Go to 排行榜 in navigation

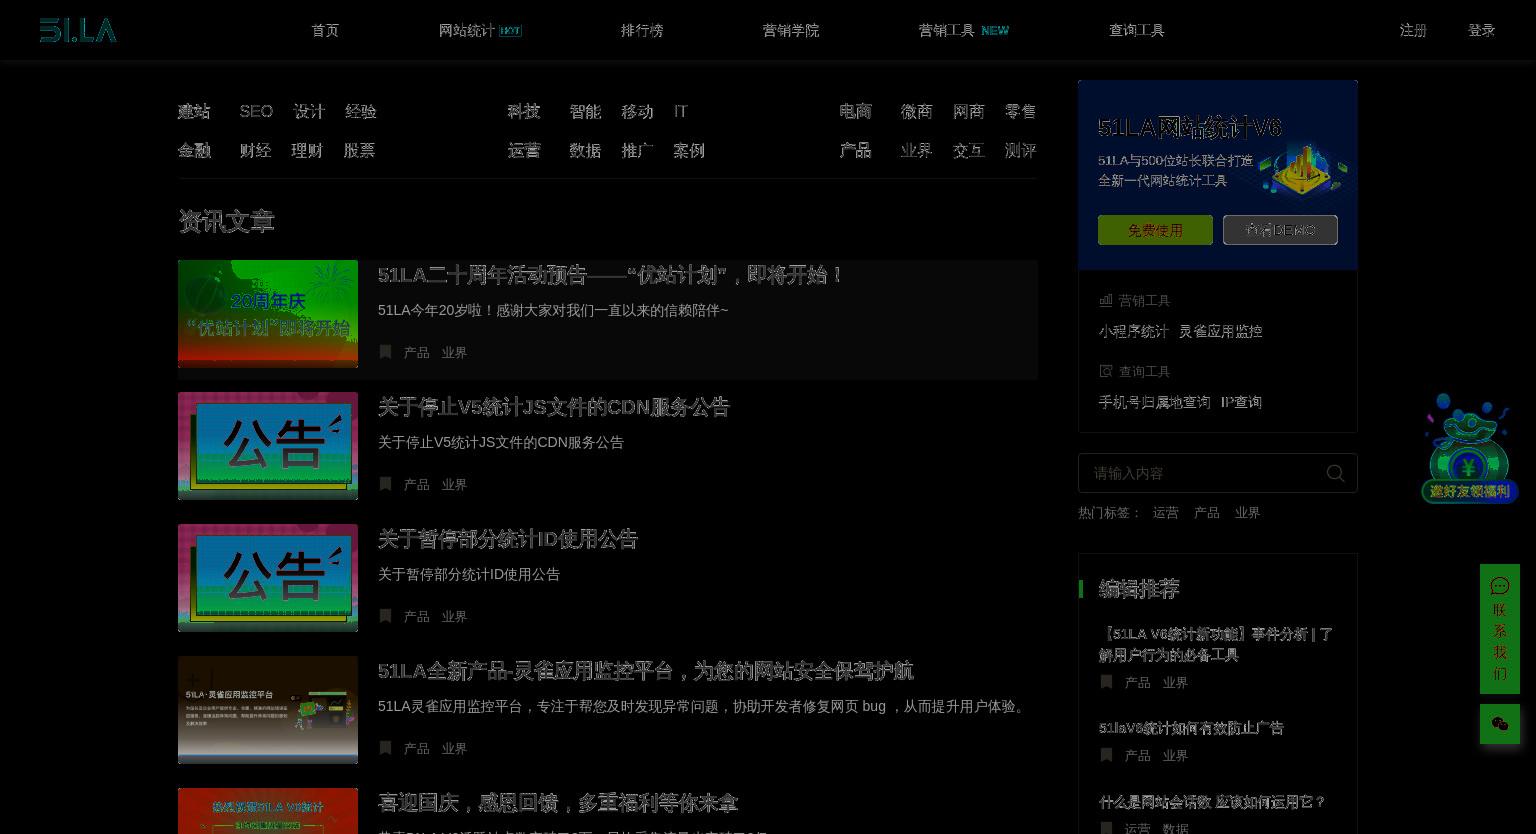[642, 30]
